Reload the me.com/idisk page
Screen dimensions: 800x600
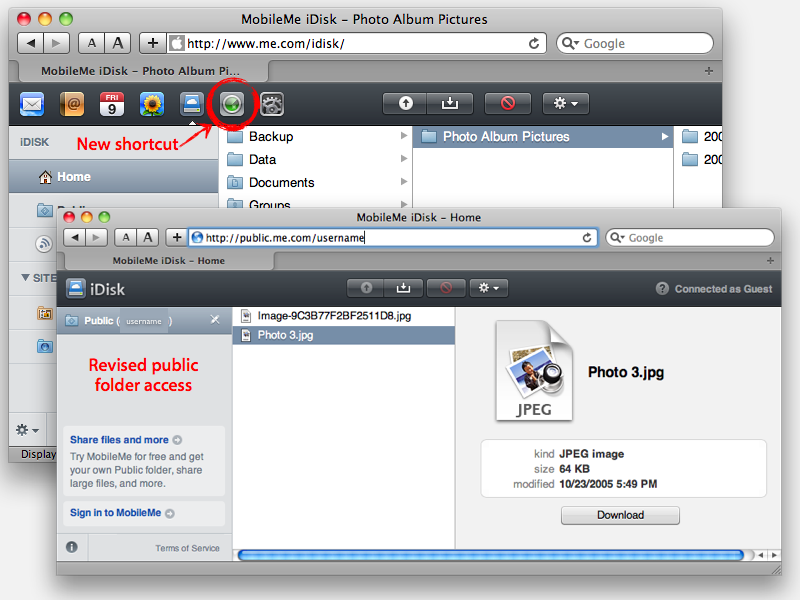pos(534,43)
